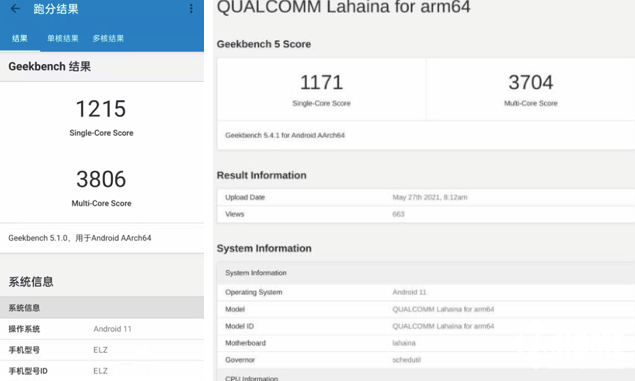Click the Views count 663
The height and width of the screenshot is (381, 635).
pos(398,214)
